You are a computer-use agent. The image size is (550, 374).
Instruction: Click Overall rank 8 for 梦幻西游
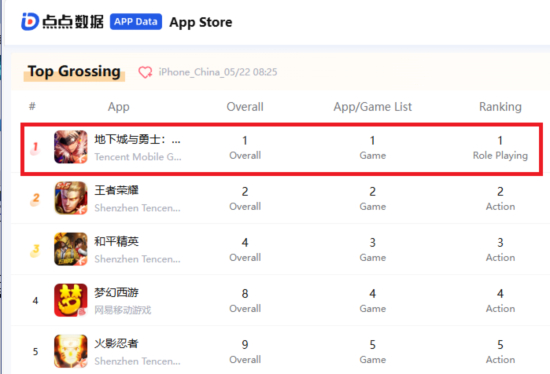click(245, 301)
